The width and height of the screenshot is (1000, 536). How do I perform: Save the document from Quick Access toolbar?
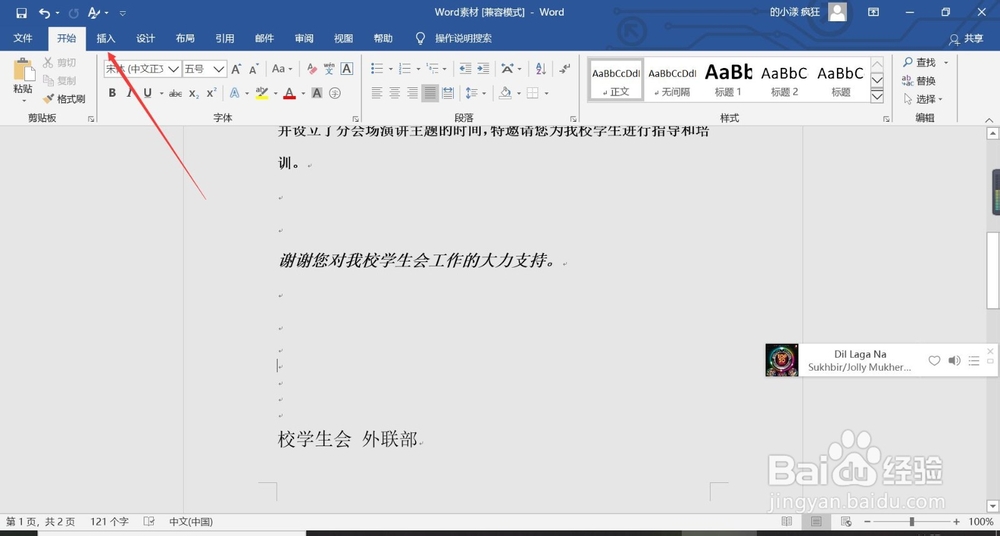tap(21, 13)
